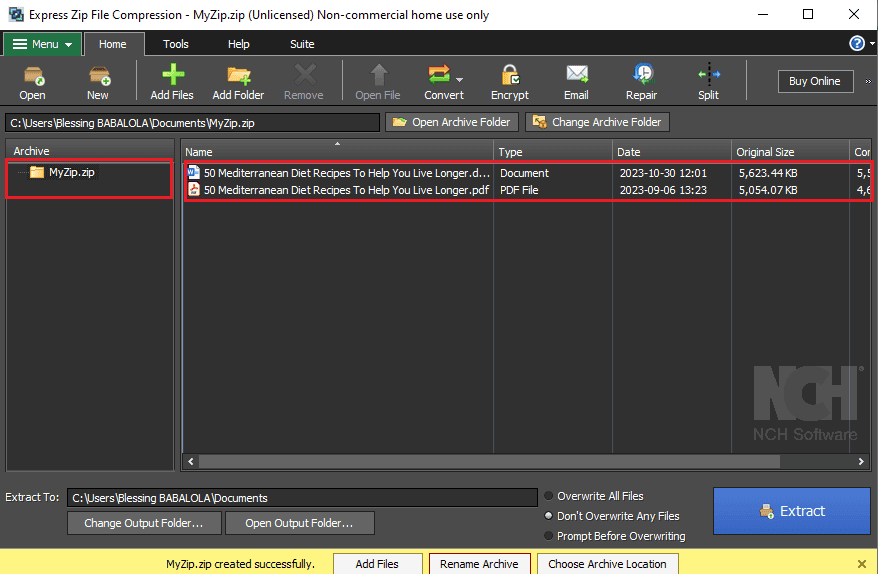Switch to the Tools tab
Image resolution: width=878 pixels, height=574 pixels.
pos(175,44)
